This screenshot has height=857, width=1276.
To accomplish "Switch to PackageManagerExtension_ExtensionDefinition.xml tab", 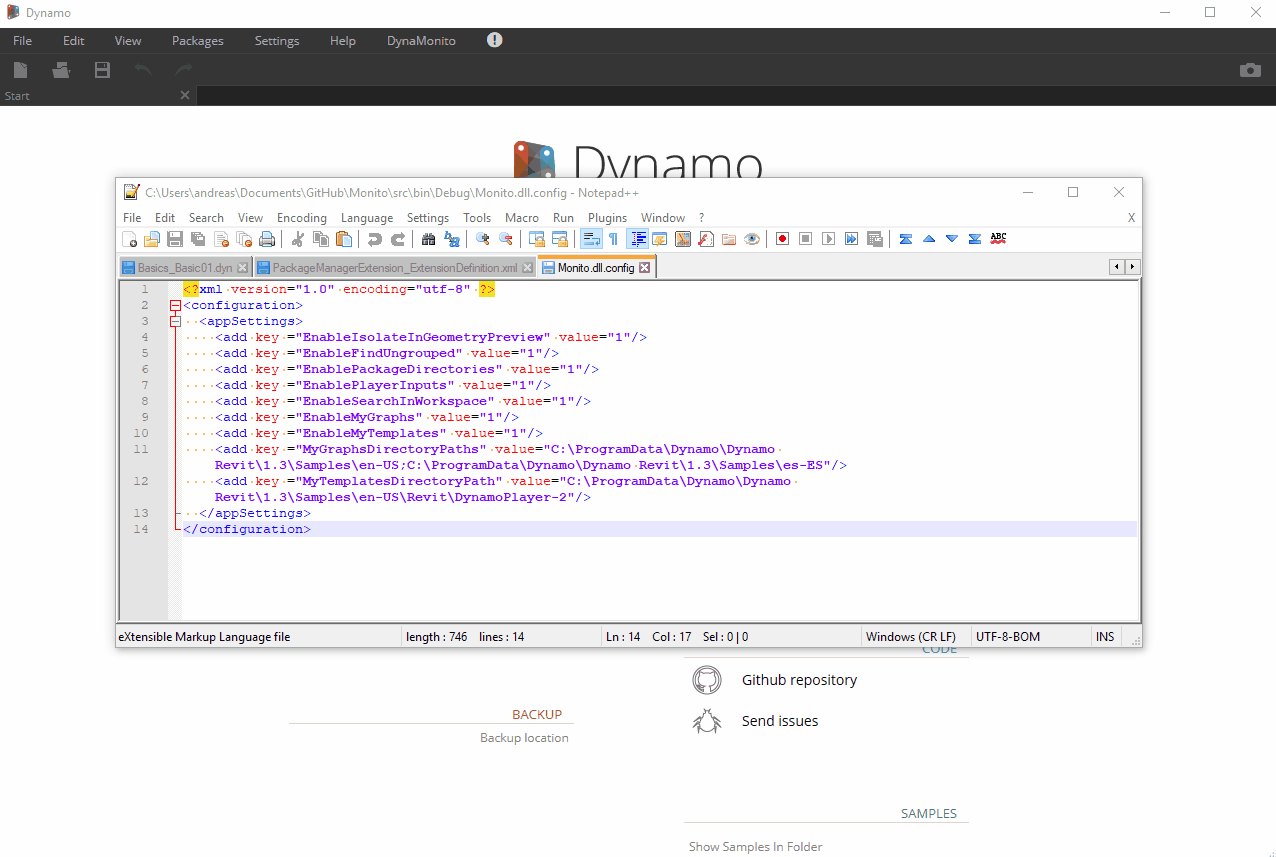I will coord(394,268).
